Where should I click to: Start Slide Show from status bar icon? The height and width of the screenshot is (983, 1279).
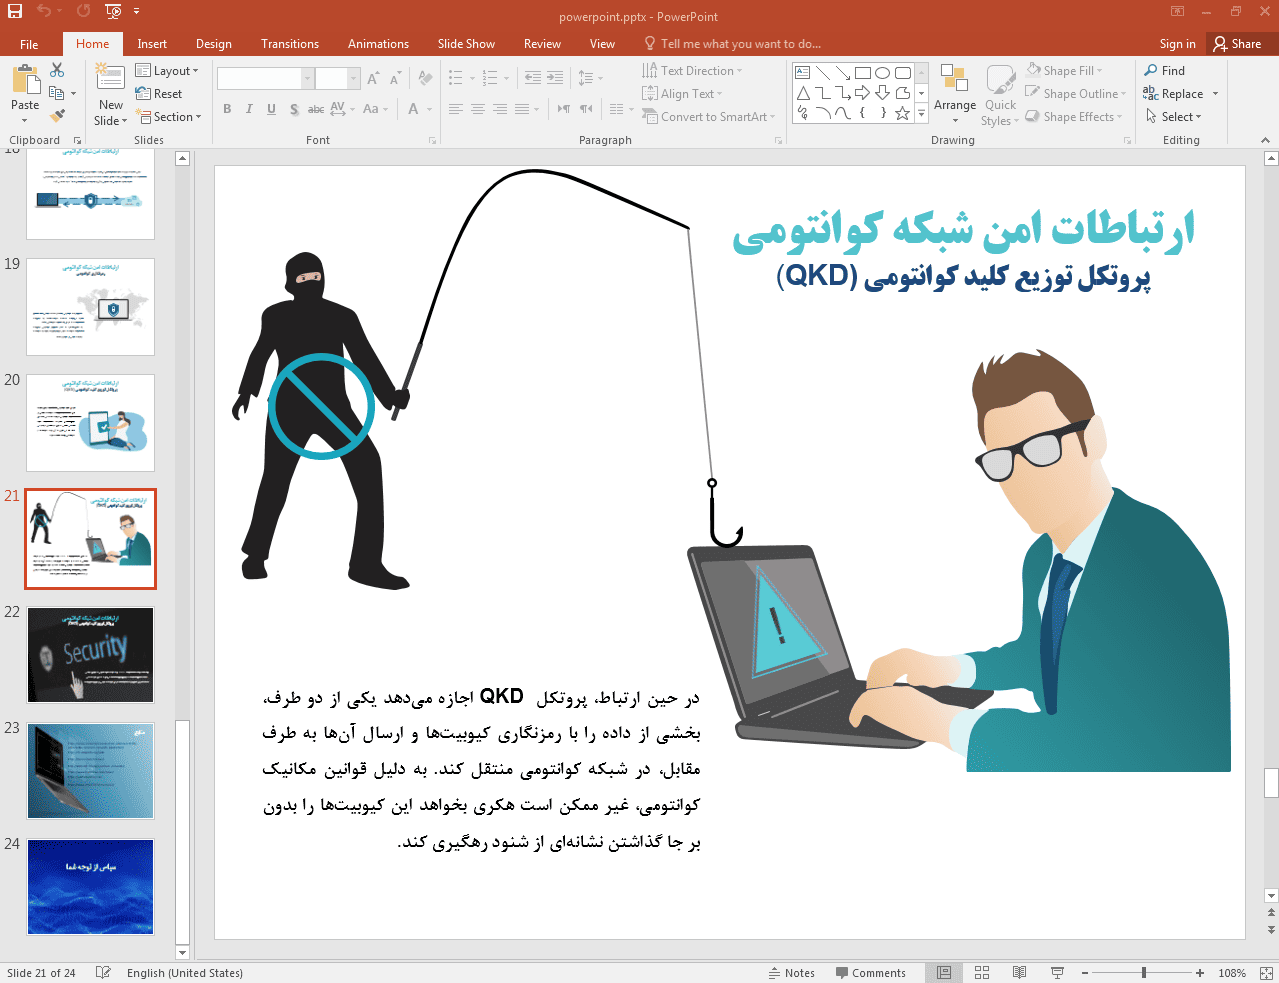coord(1057,973)
